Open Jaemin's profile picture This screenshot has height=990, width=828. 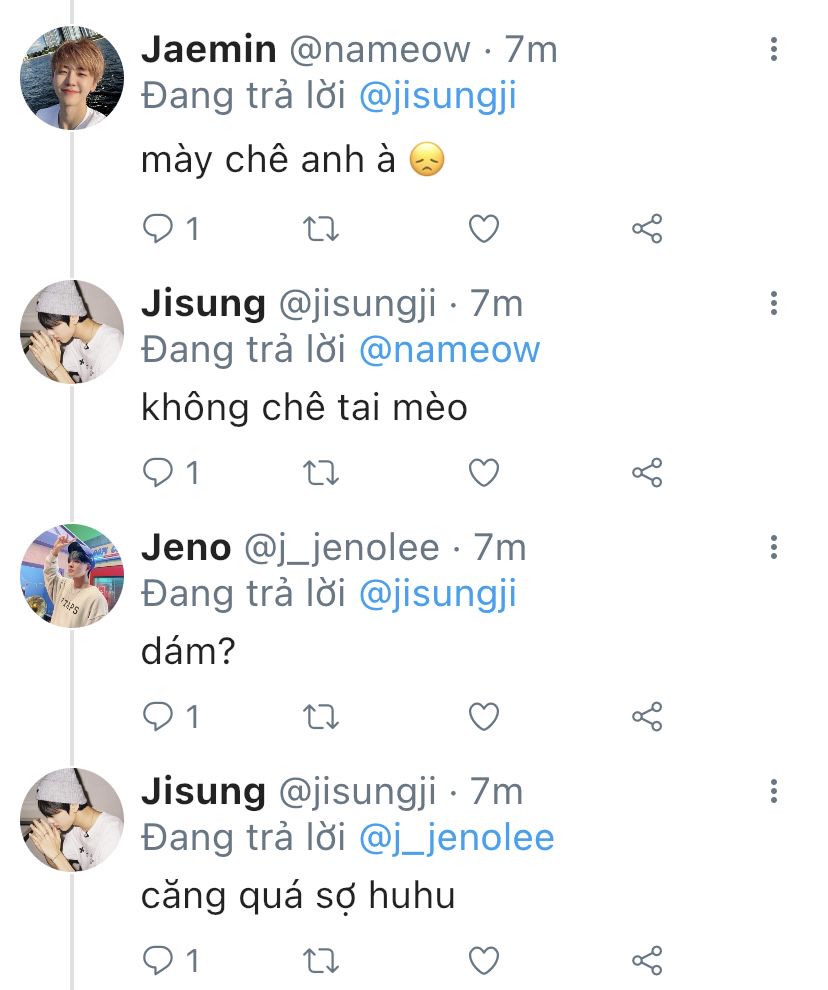[72, 78]
